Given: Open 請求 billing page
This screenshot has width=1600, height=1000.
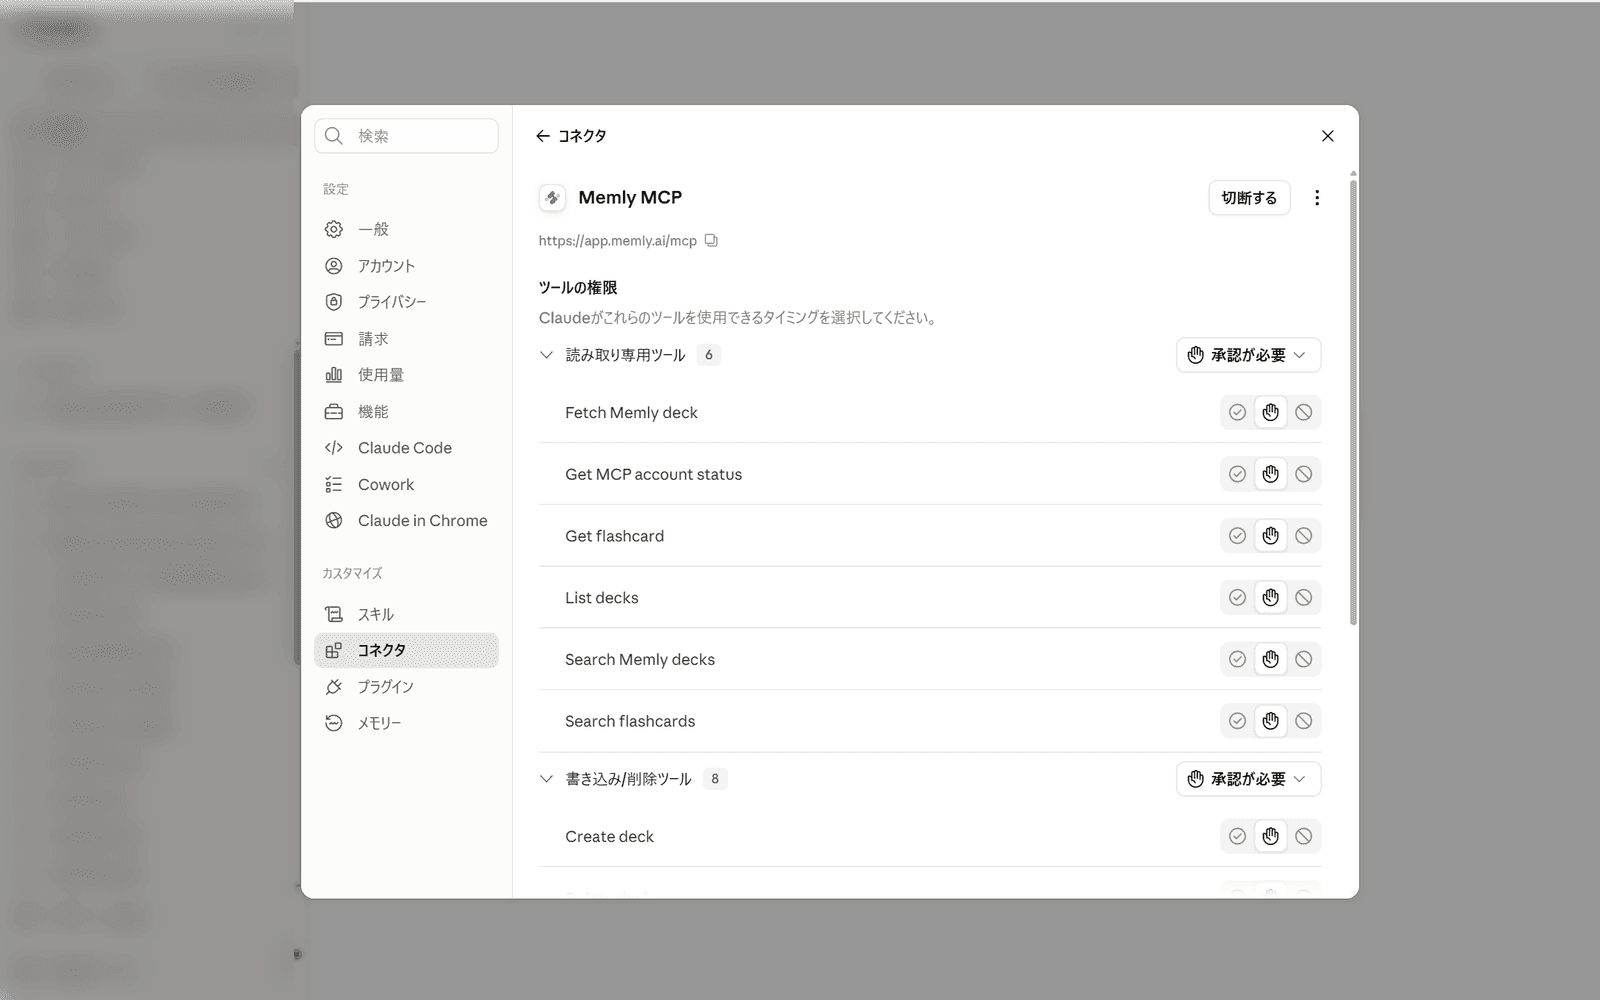Looking at the screenshot, I should pyautogui.click(x=406, y=339).
